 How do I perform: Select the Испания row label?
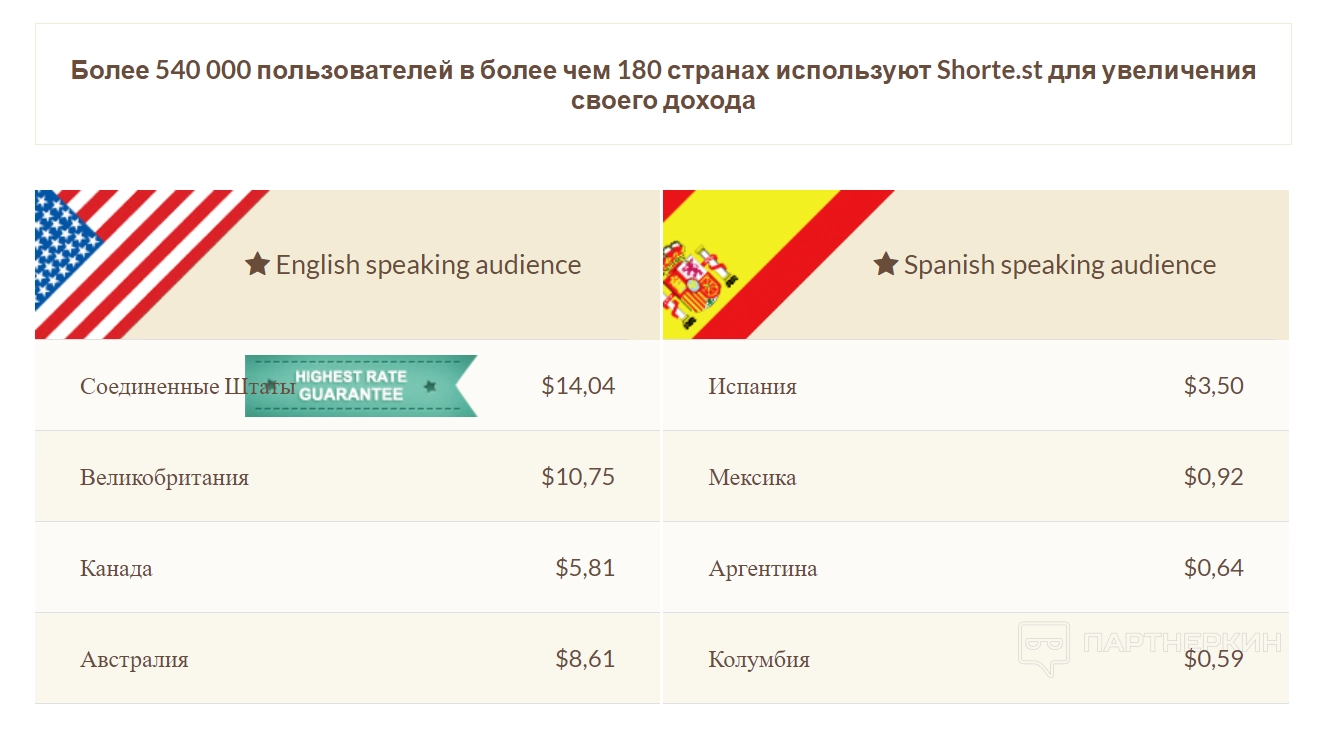point(752,387)
